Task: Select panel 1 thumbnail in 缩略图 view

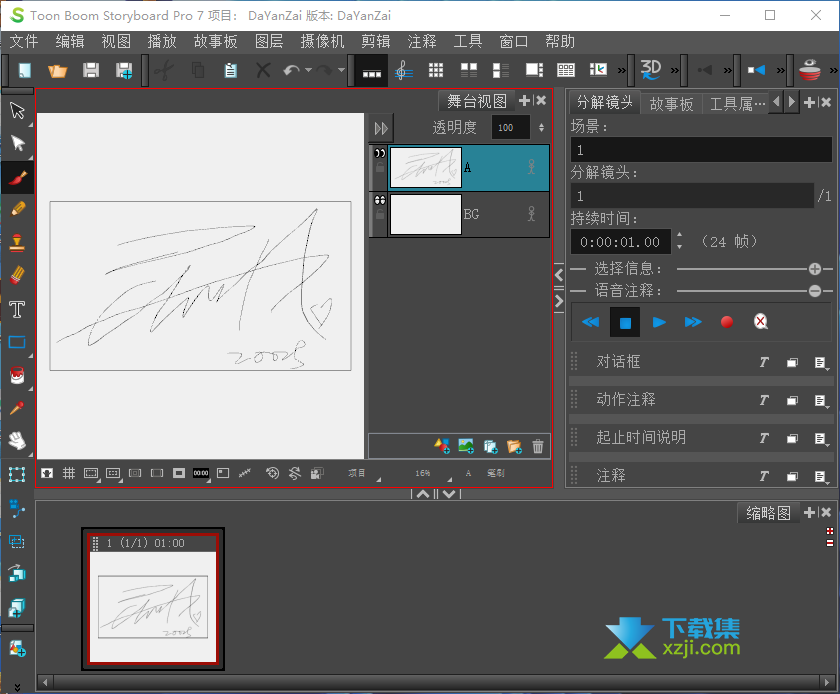Action: (x=153, y=599)
